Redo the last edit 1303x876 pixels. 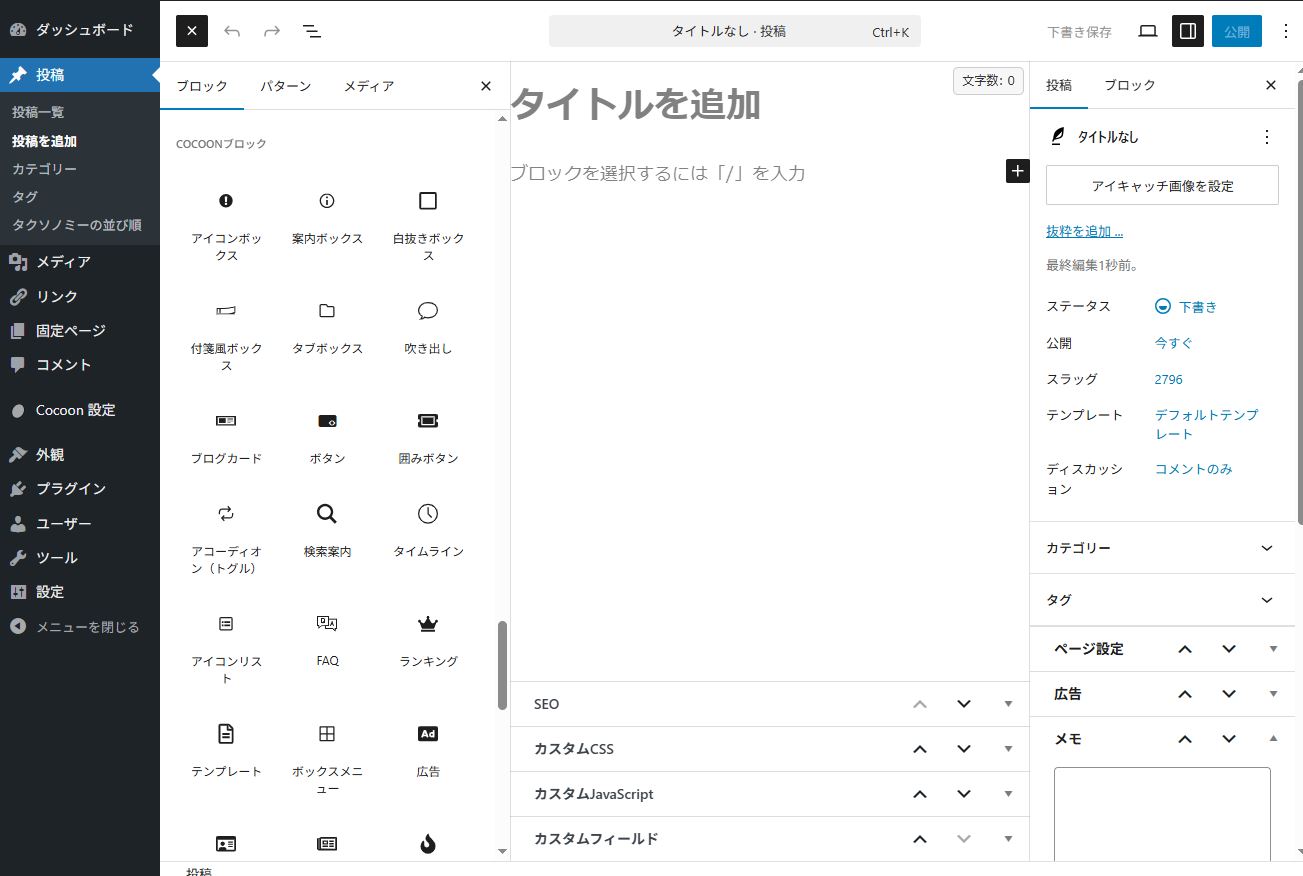point(272,31)
